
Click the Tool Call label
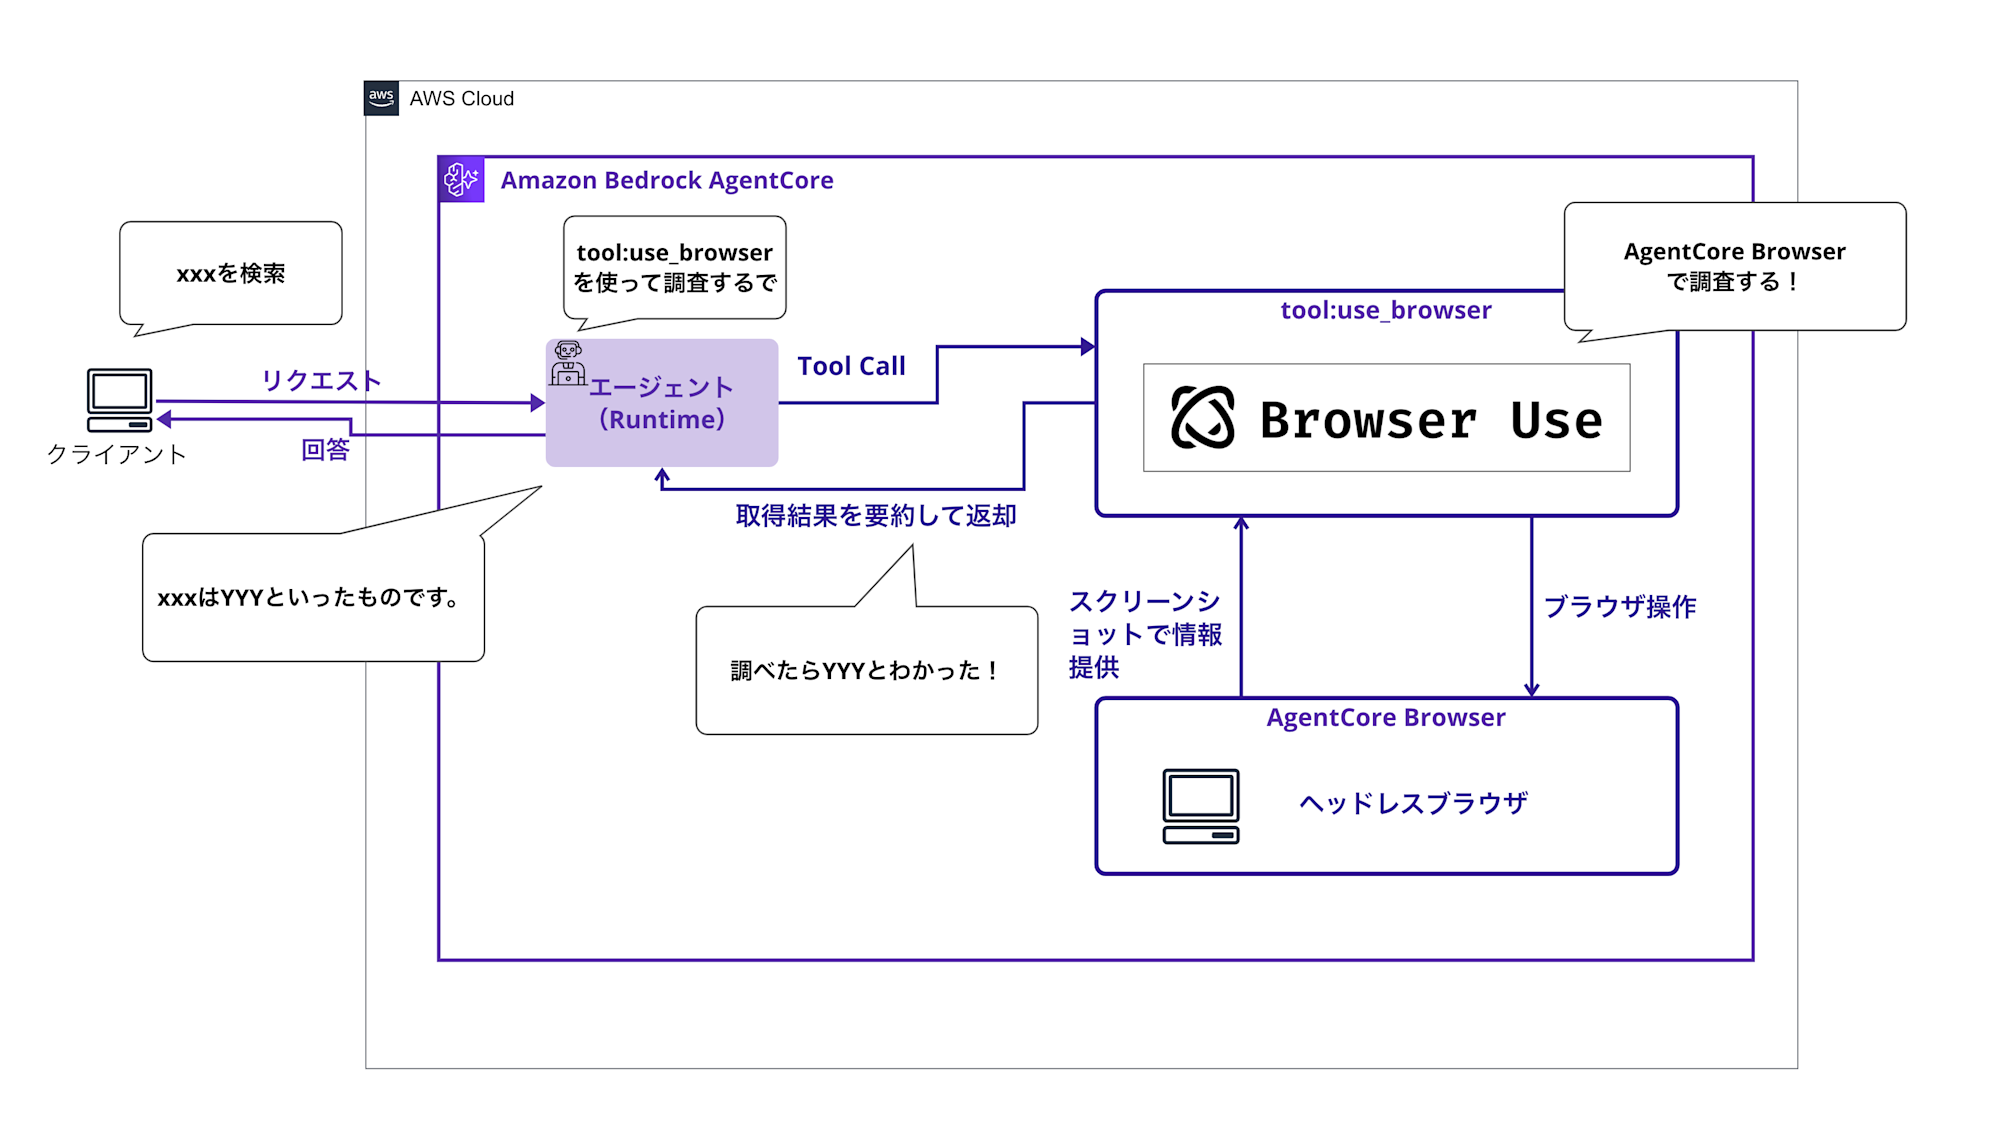pyautogui.click(x=851, y=366)
